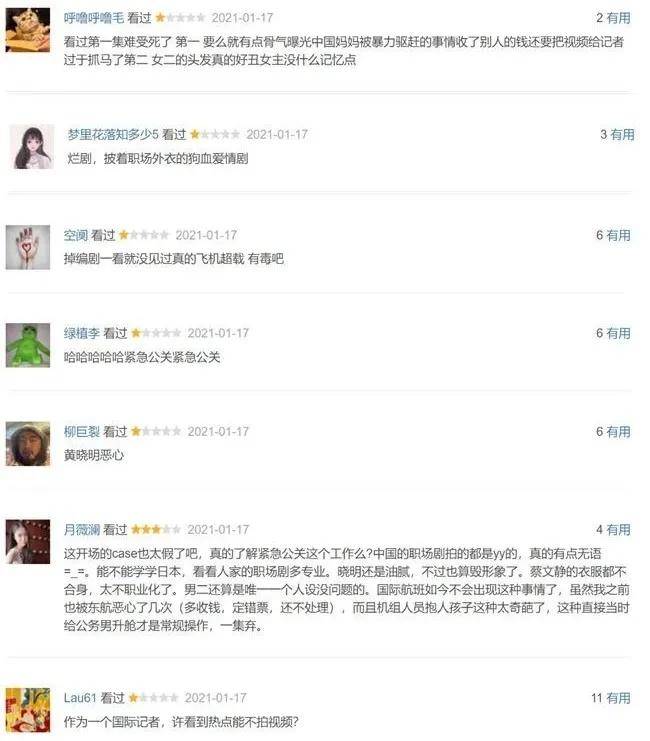Open 月薇澜's profile picture
650x741 pixels.
28,542
